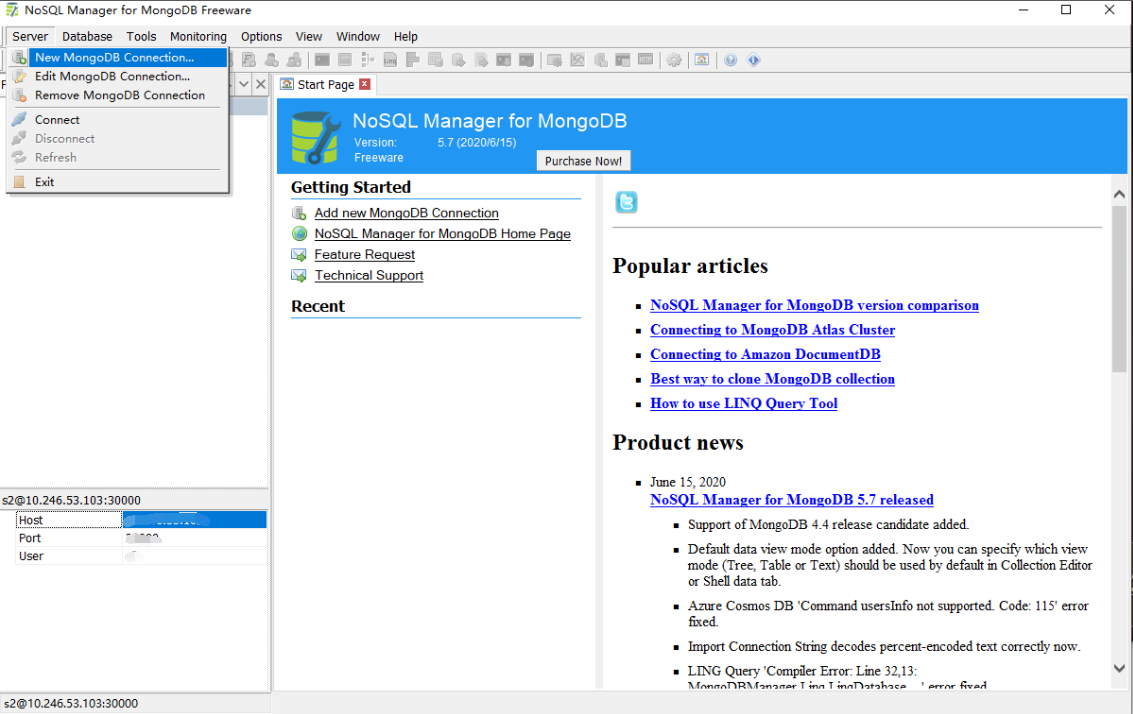Screen dimensions: 1133x714
Task: Click the HTTP toolbar icon
Action: (x=646, y=60)
